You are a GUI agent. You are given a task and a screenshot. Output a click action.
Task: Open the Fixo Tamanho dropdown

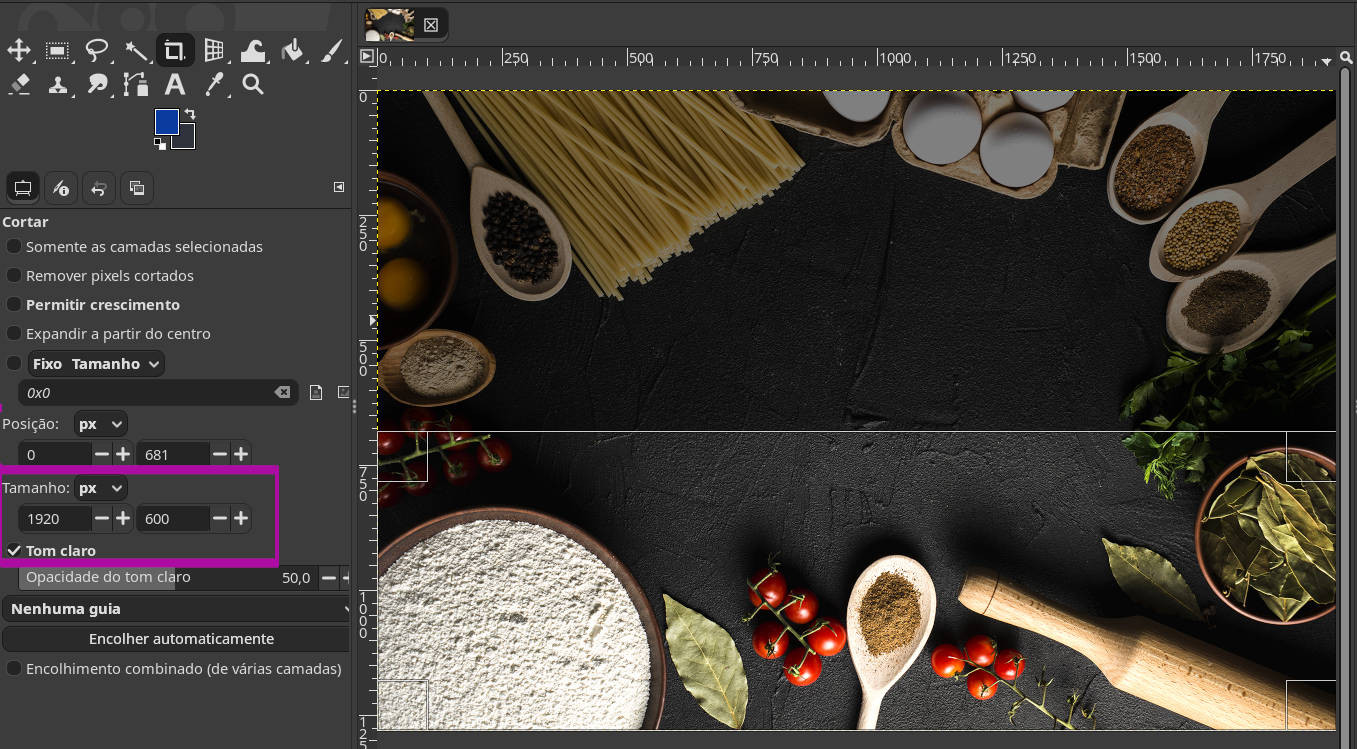[x=96, y=364]
